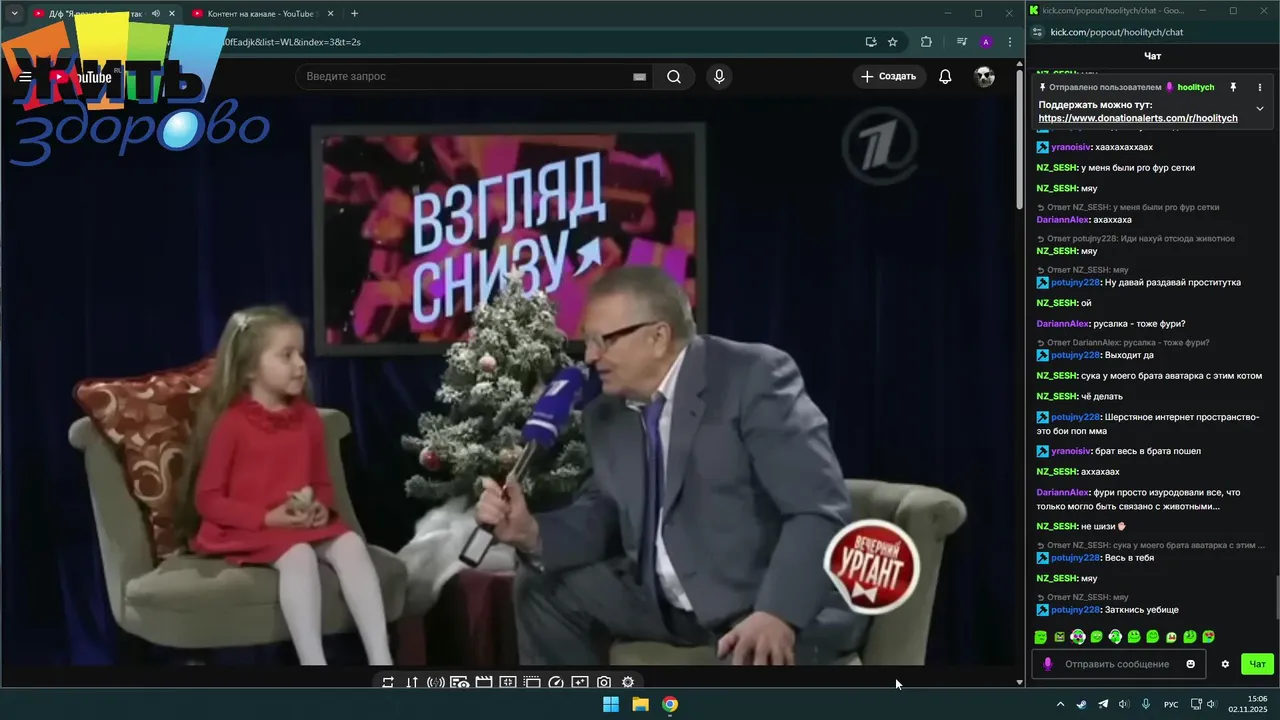Click potujny228 username in Выходит да message
The image size is (1280, 720).
tap(1075, 355)
